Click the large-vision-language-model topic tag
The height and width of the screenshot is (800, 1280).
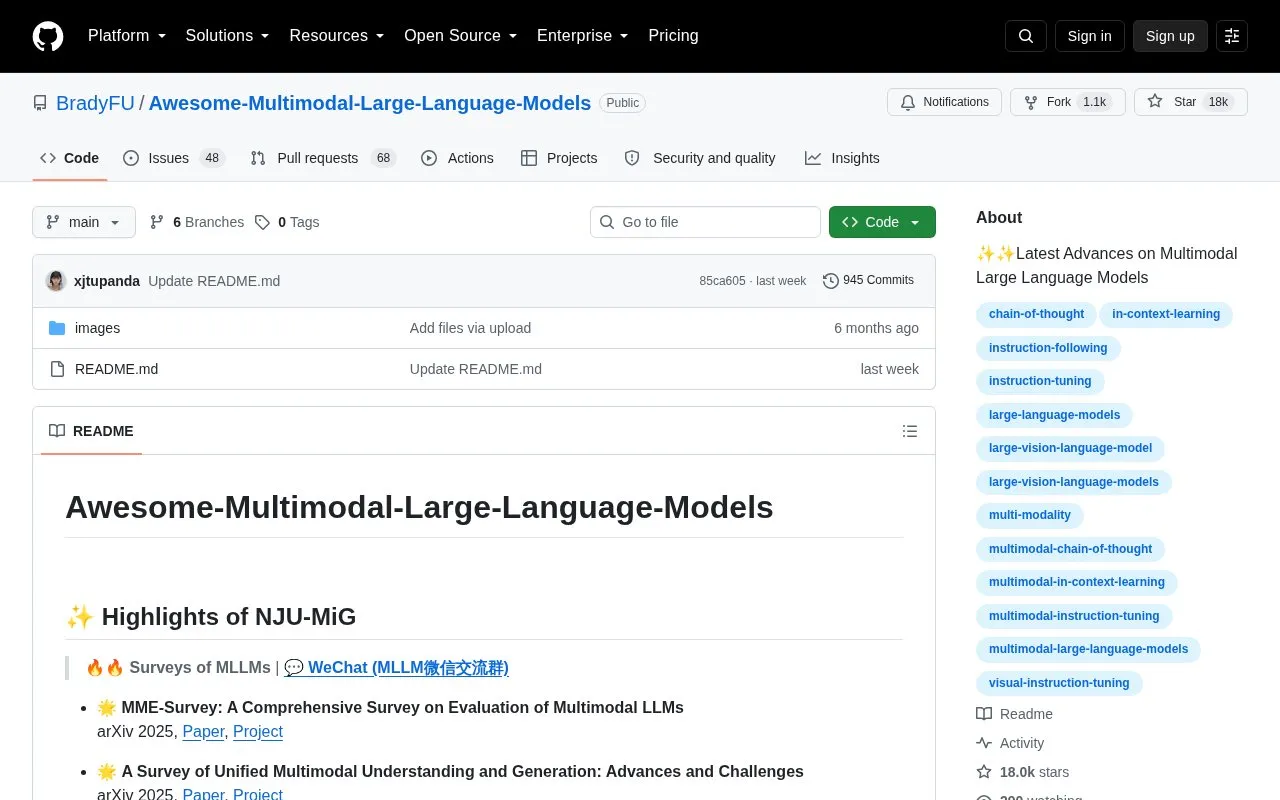(x=1070, y=448)
